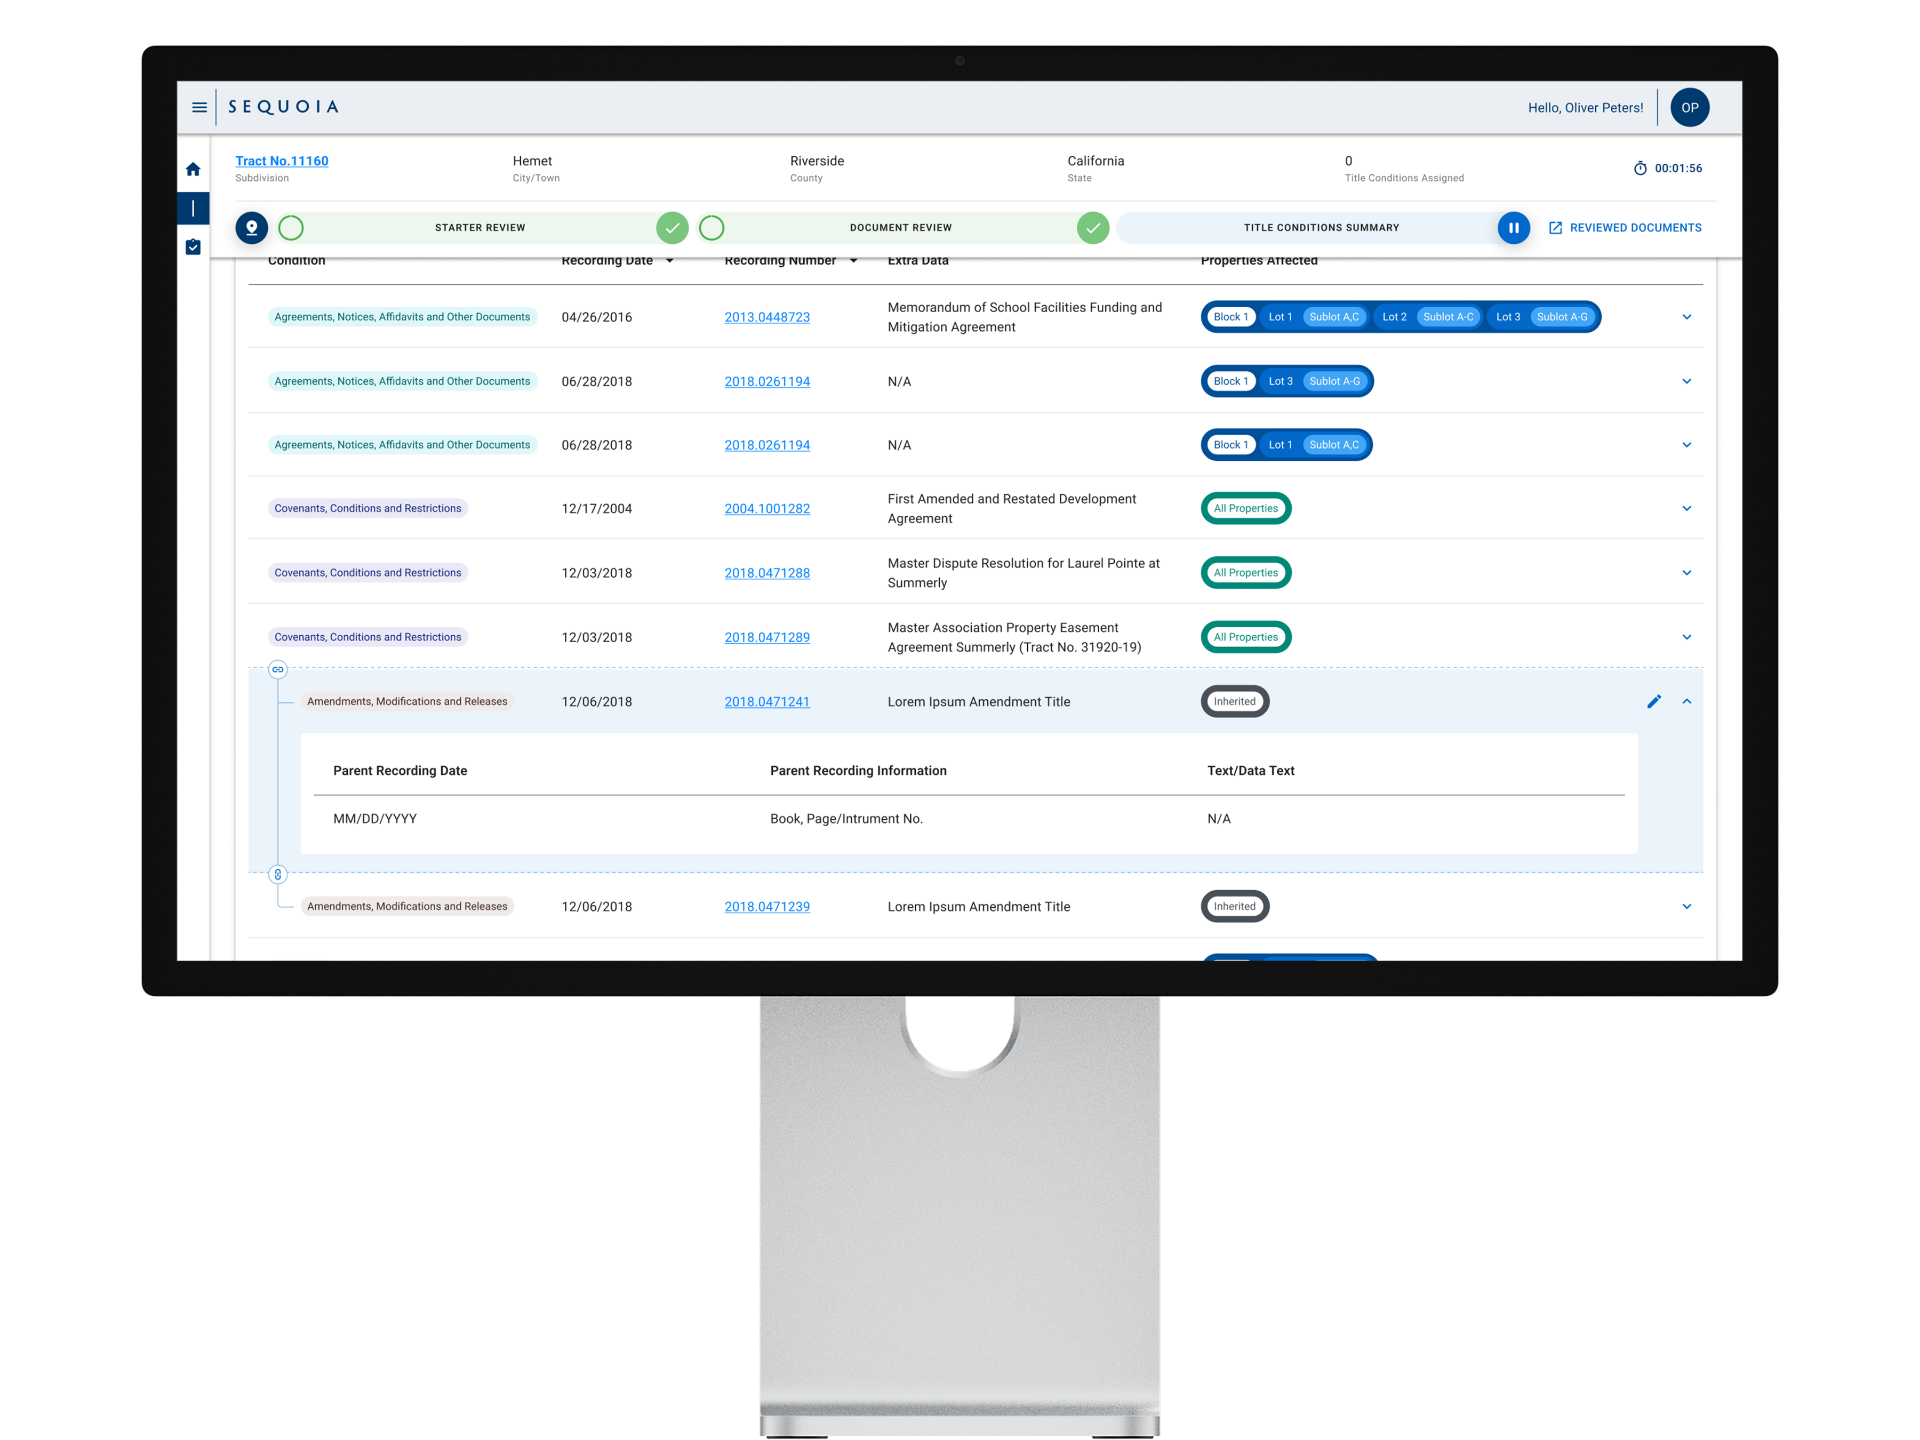Toggle the Document Review green checkmark
Viewport: 1920px width, 1440px height.
1093,228
